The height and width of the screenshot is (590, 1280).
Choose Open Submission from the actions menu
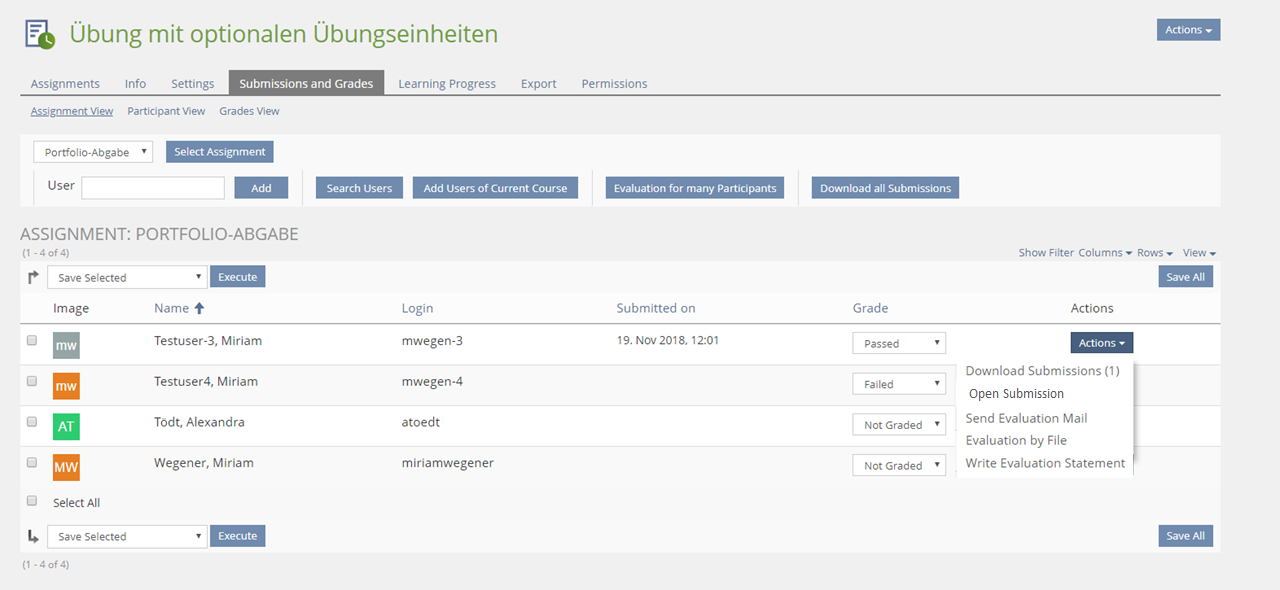pyautogui.click(x=1016, y=394)
